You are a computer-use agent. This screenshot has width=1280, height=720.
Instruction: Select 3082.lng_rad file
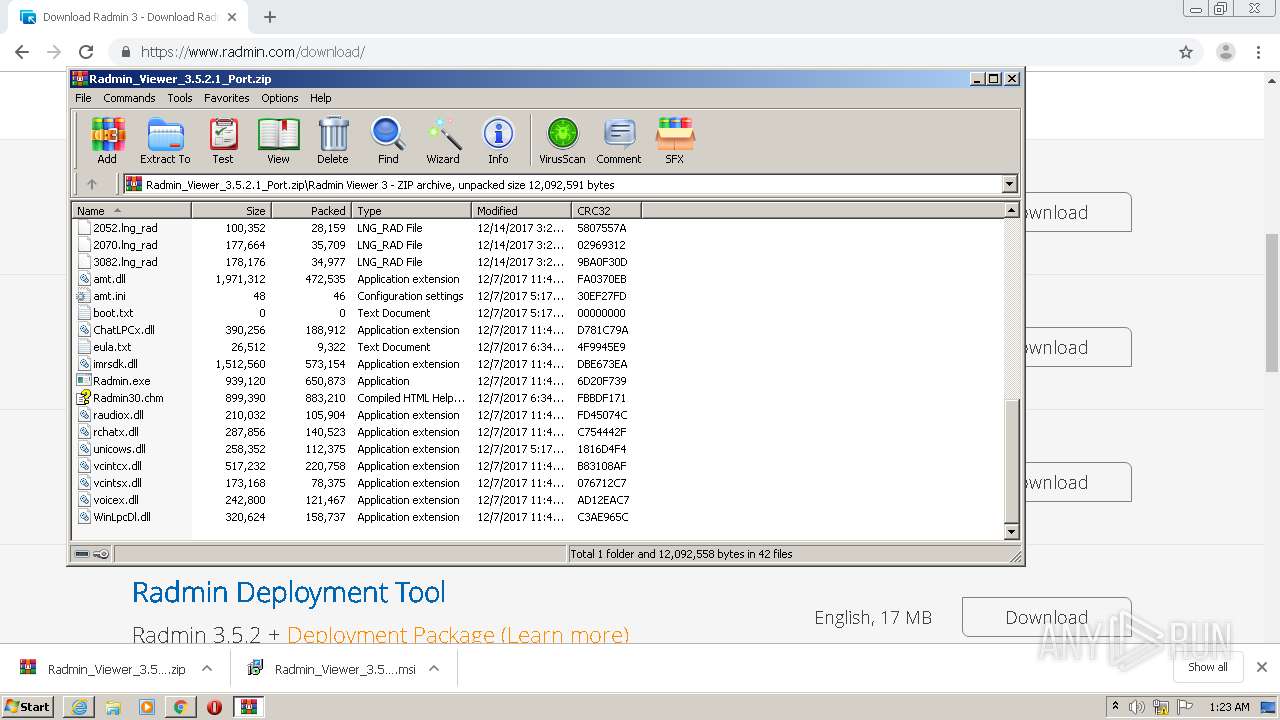[125, 262]
